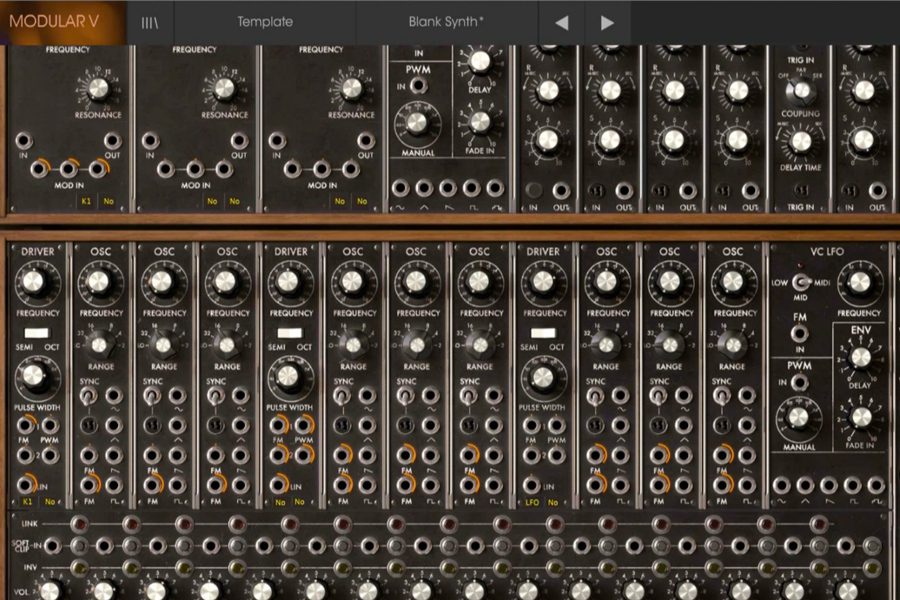Click the SEMI/OCT display on first Driver
Screen dimensions: 900x600
coord(36,332)
